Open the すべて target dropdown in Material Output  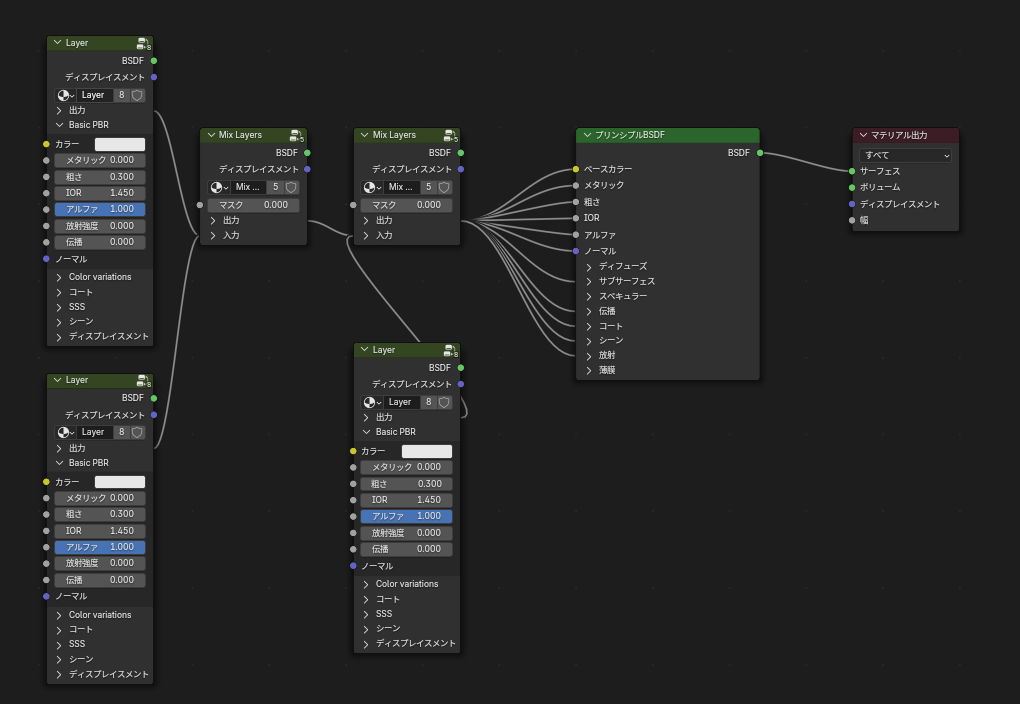coord(906,155)
